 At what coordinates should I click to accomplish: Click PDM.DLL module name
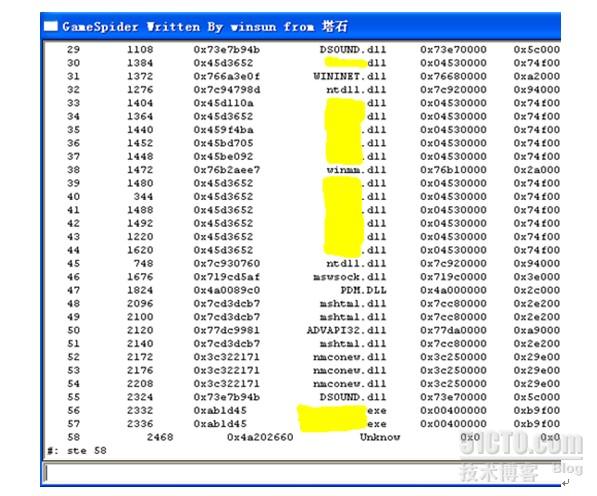pos(363,290)
